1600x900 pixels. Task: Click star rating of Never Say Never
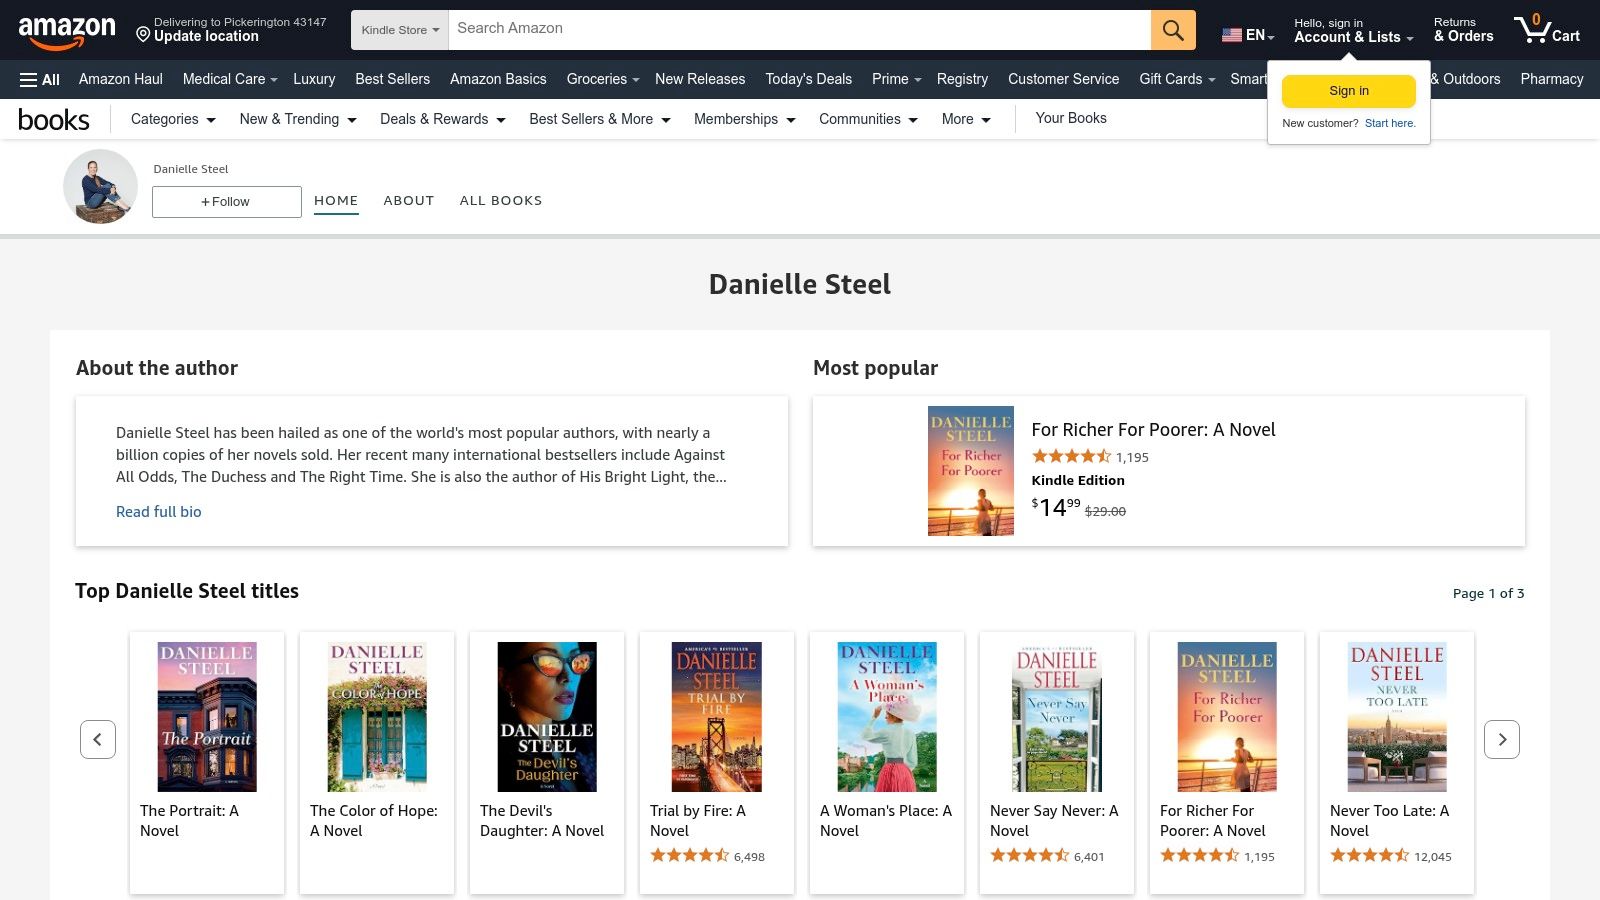click(1030, 856)
